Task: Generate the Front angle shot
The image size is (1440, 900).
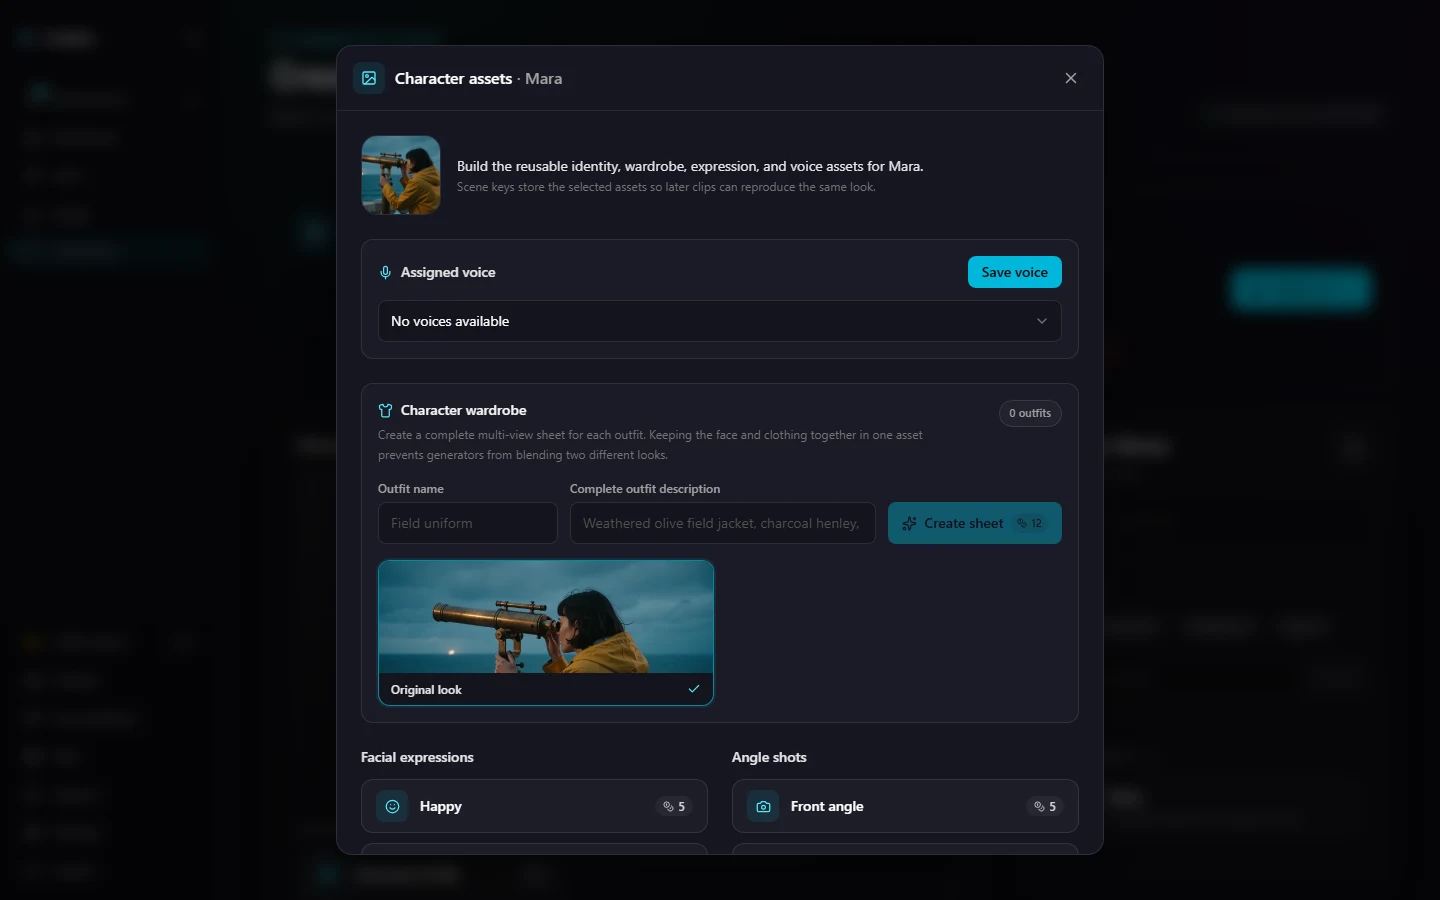Action: pos(905,806)
